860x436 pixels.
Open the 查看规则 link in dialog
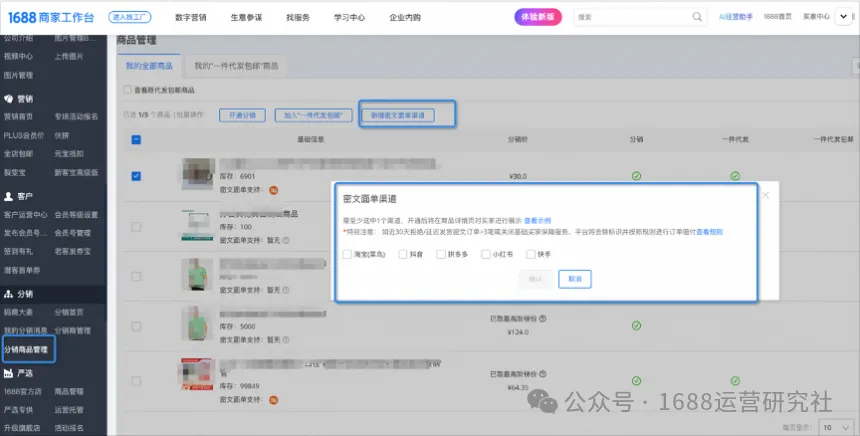710,232
